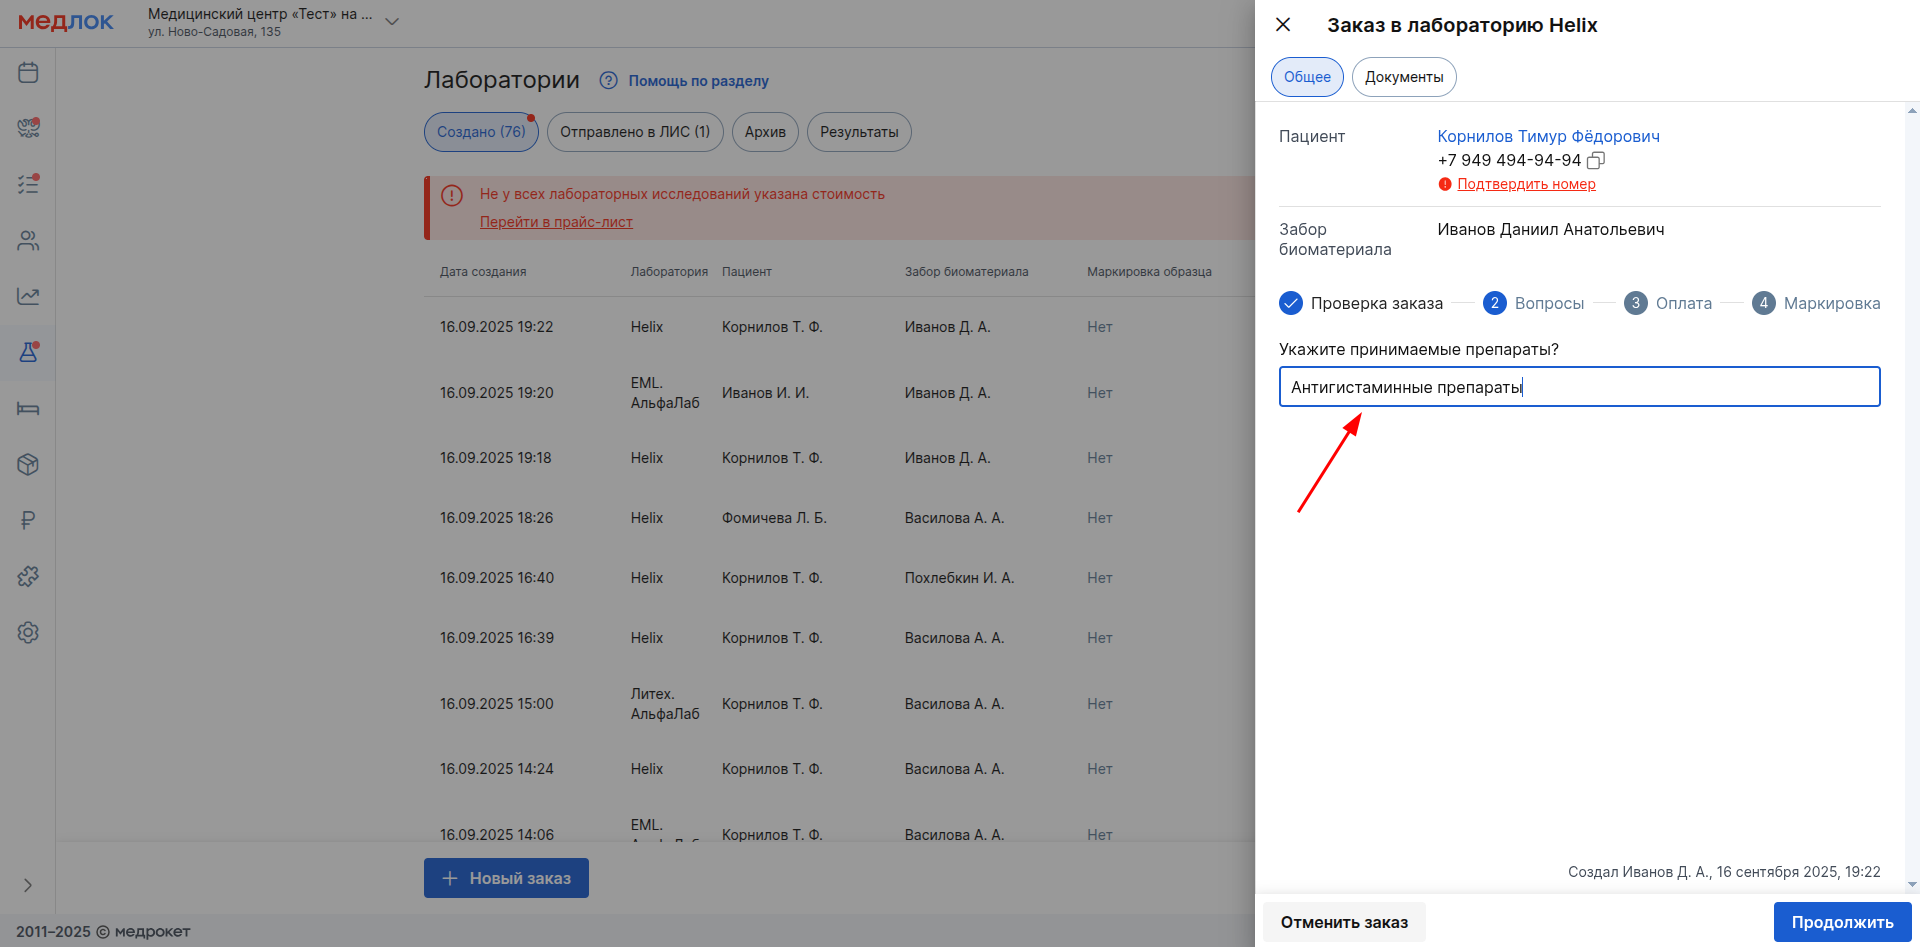The width and height of the screenshot is (1920, 947).
Task: Open the finance ruble icon
Action: click(x=28, y=520)
